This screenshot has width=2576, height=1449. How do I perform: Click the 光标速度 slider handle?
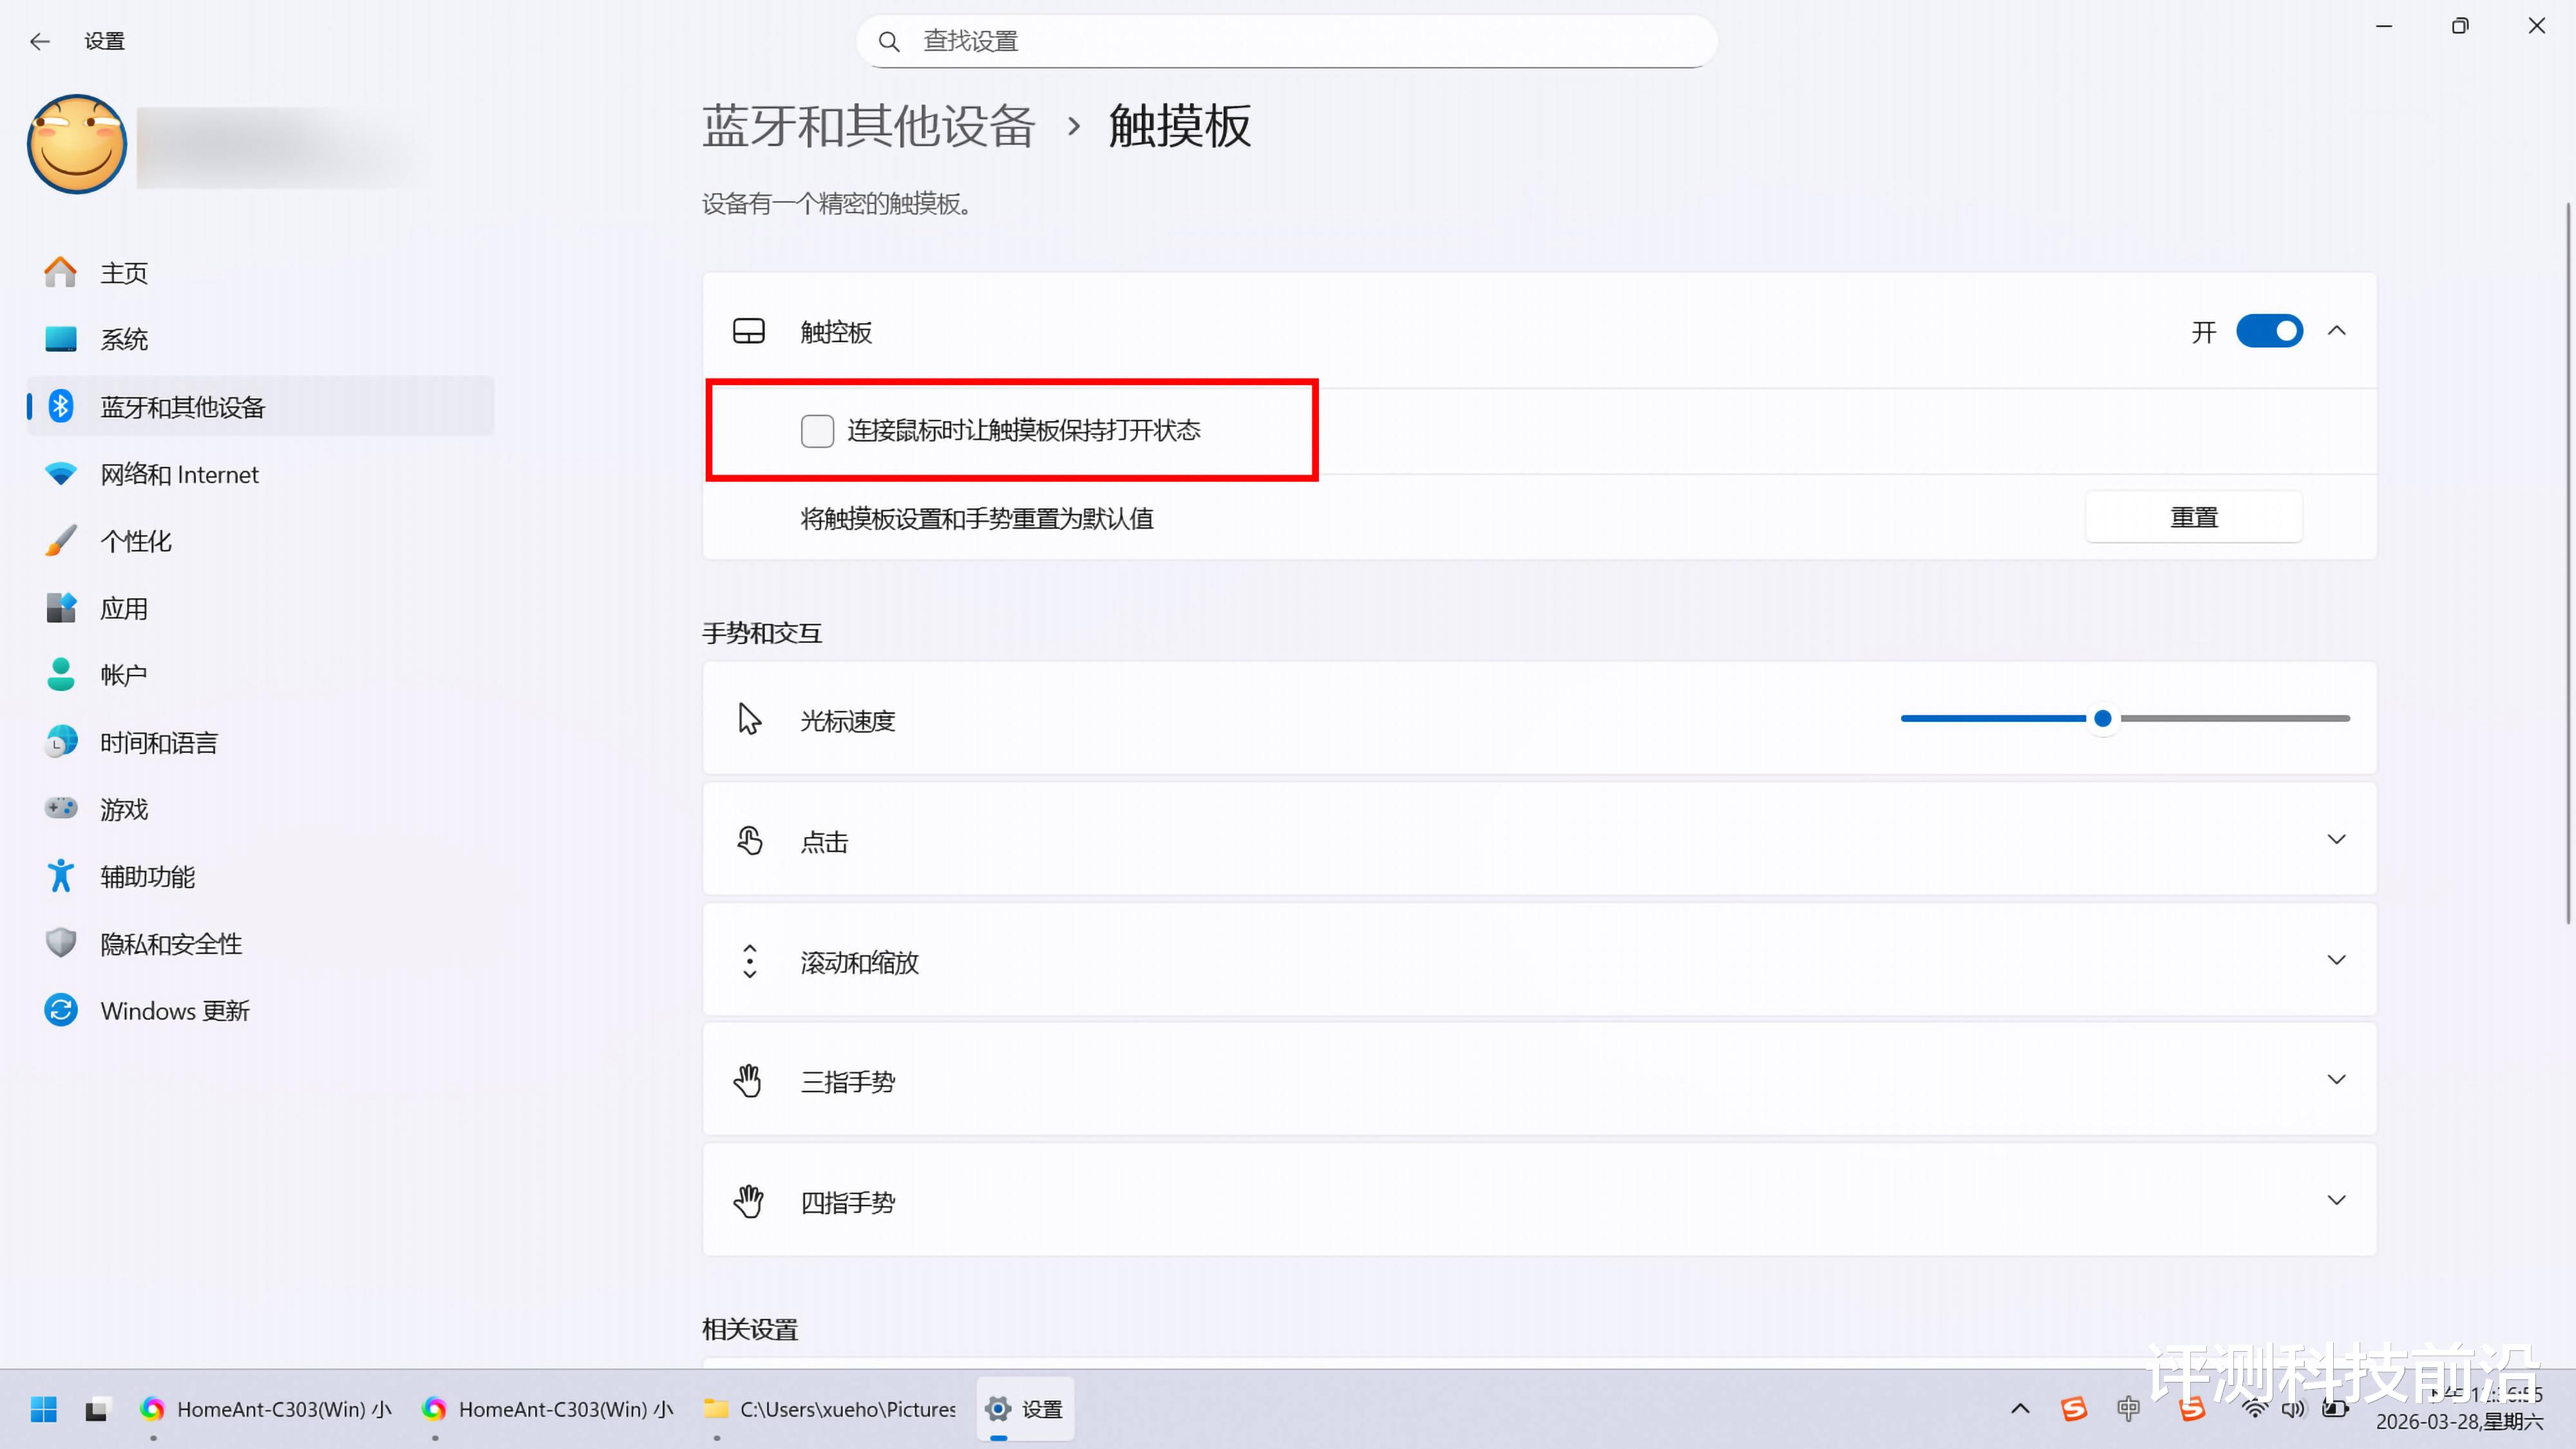[x=2103, y=718]
